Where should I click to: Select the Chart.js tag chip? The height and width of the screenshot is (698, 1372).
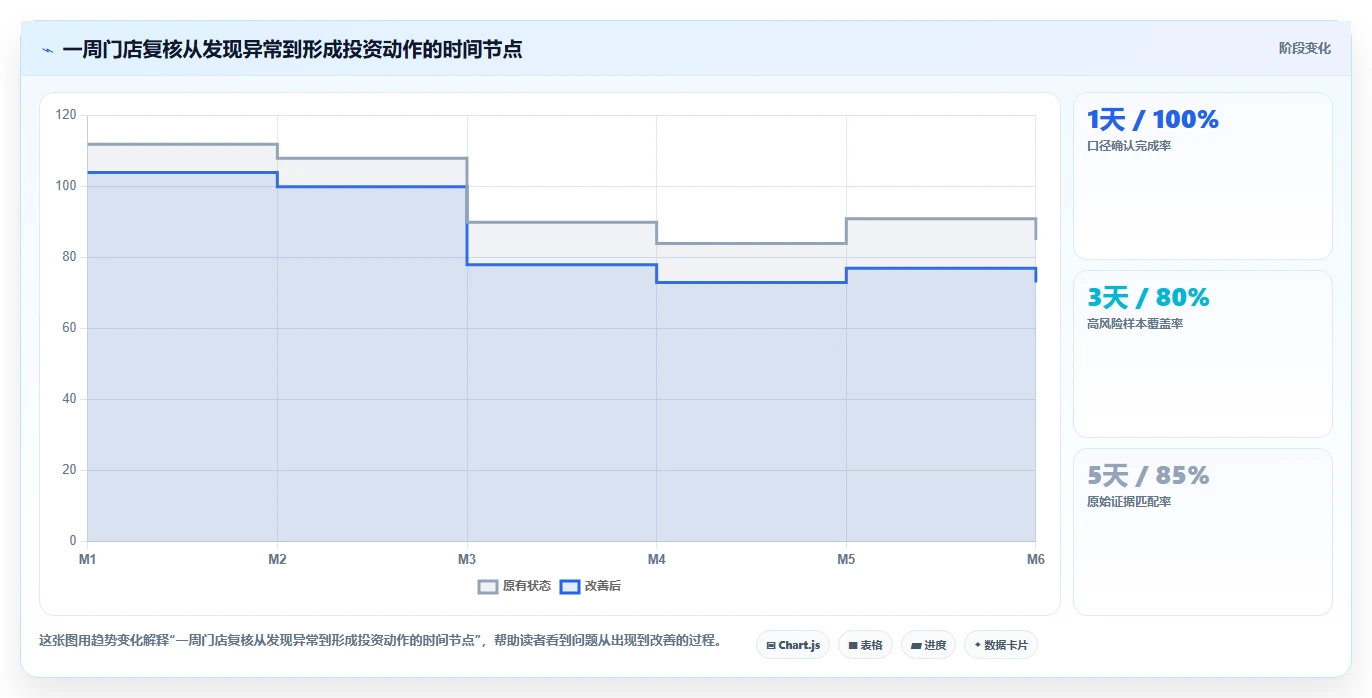[x=793, y=645]
